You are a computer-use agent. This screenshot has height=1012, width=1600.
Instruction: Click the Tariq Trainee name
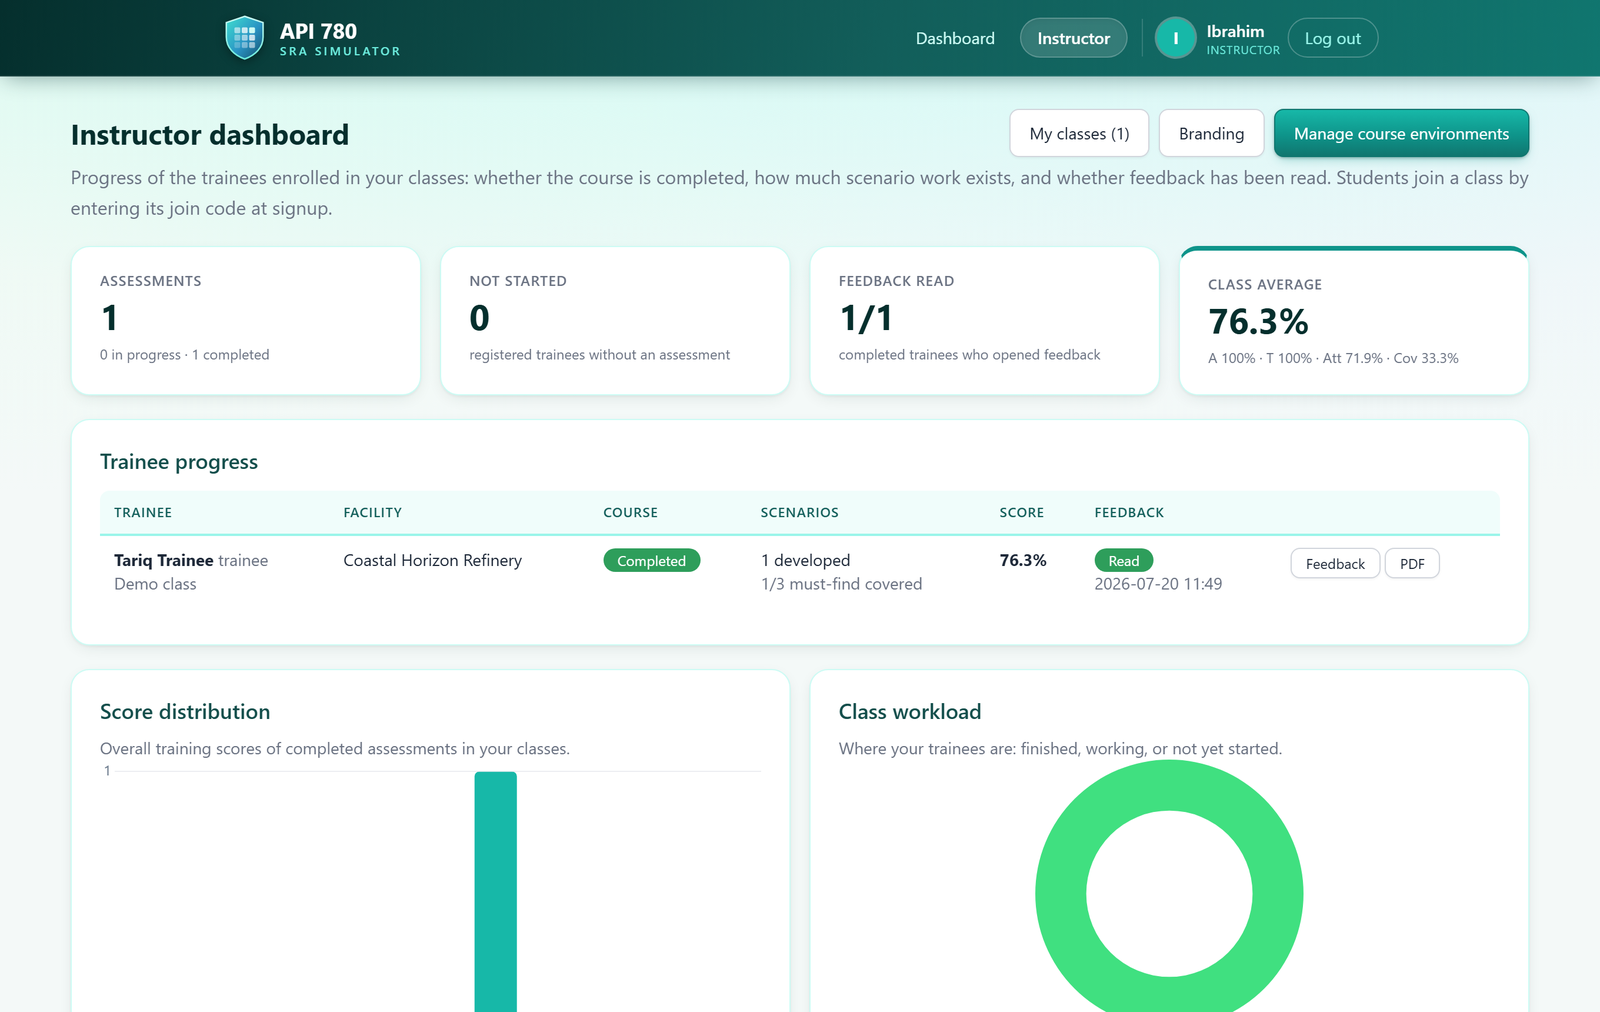(164, 561)
